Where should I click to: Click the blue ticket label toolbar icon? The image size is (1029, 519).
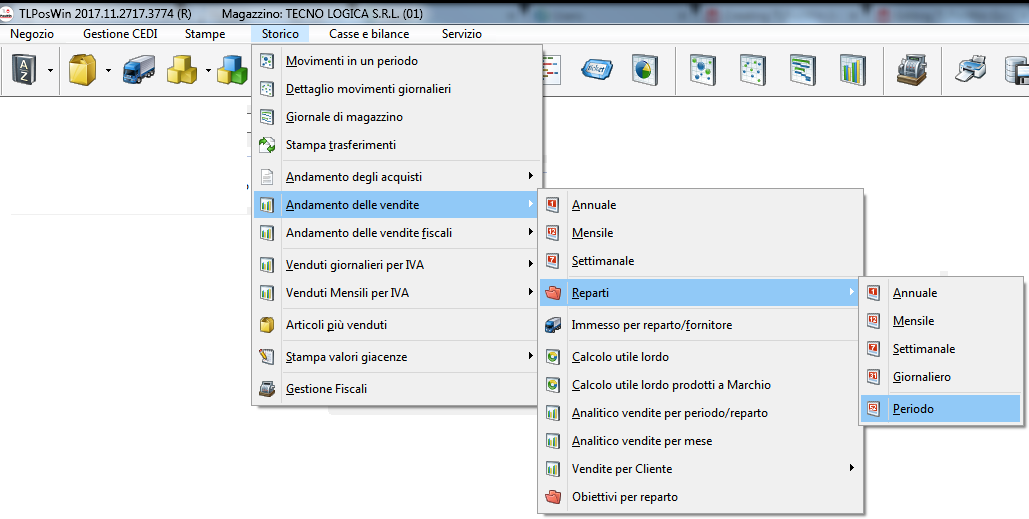[x=597, y=70]
